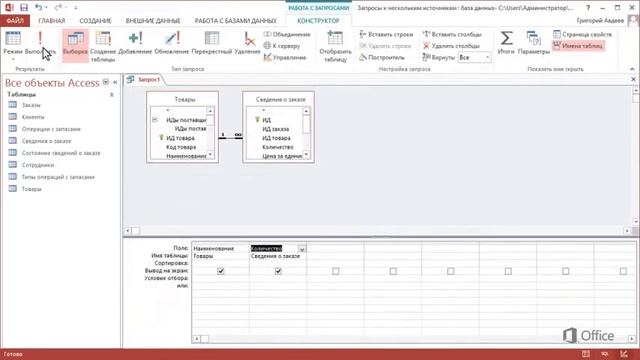
Task: Select Код товара field in Товары
Action: [x=181, y=147]
